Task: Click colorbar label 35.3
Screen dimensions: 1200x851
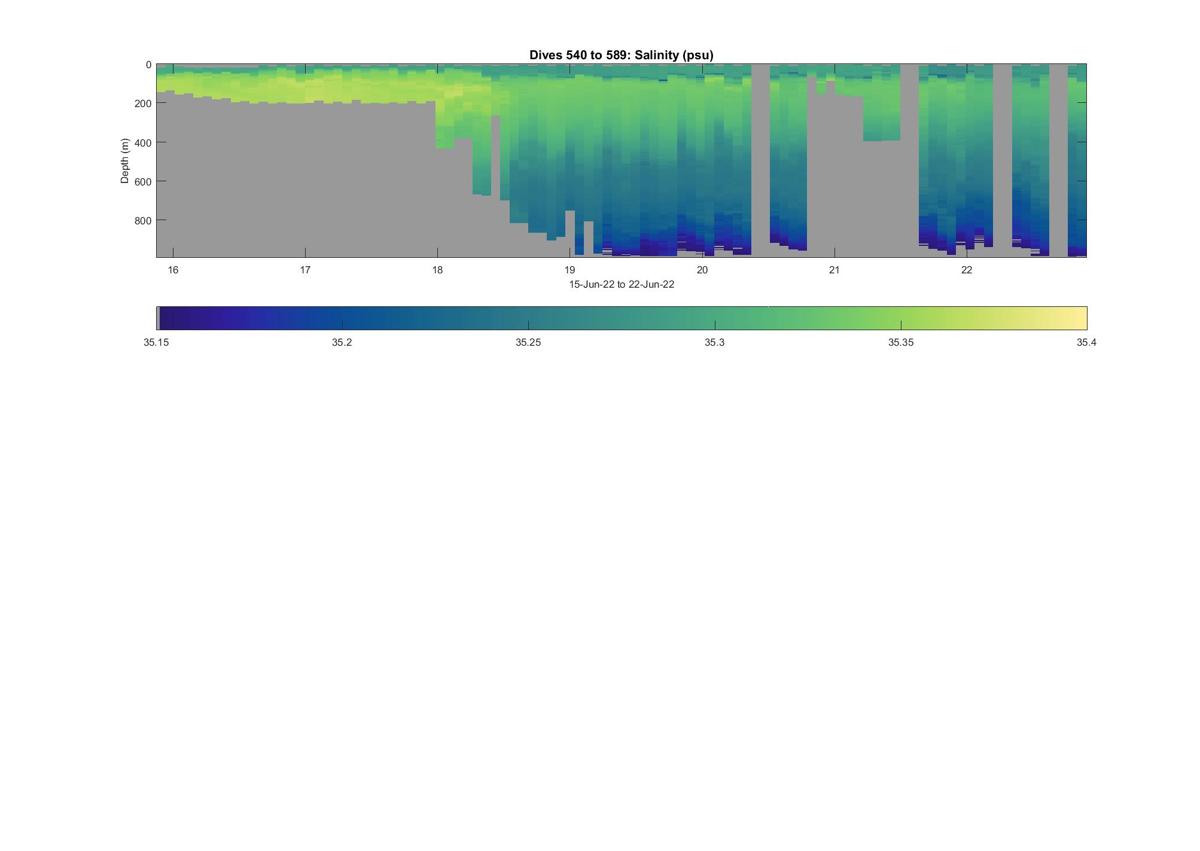Action: pos(714,342)
